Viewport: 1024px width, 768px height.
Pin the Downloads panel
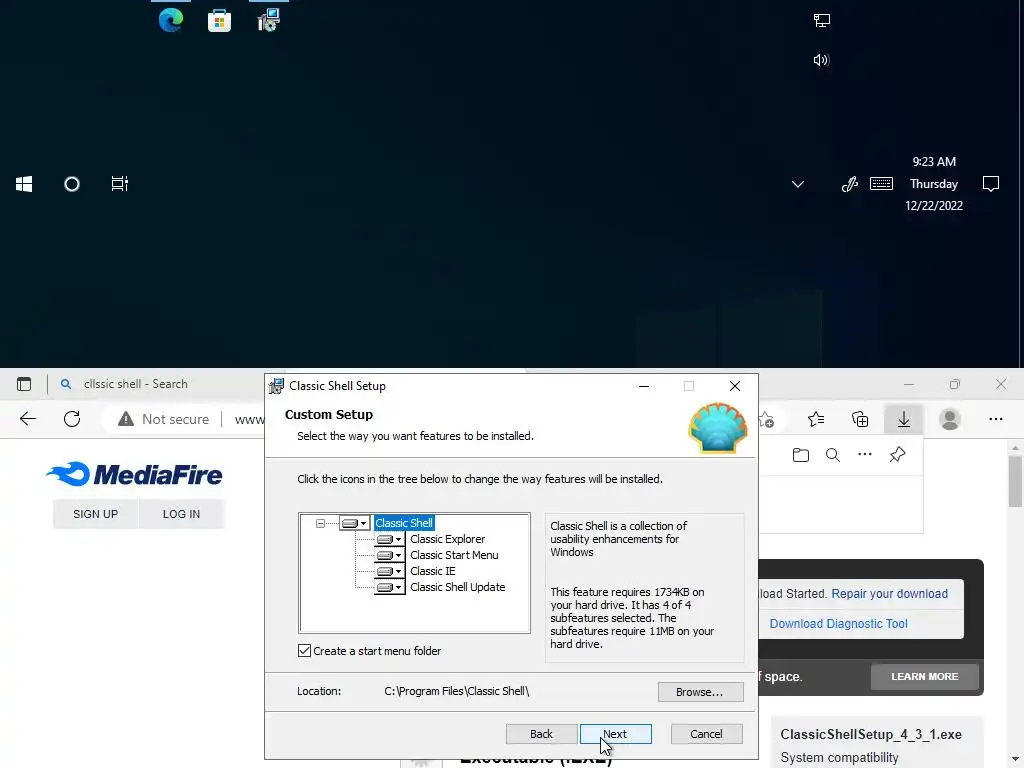point(897,455)
